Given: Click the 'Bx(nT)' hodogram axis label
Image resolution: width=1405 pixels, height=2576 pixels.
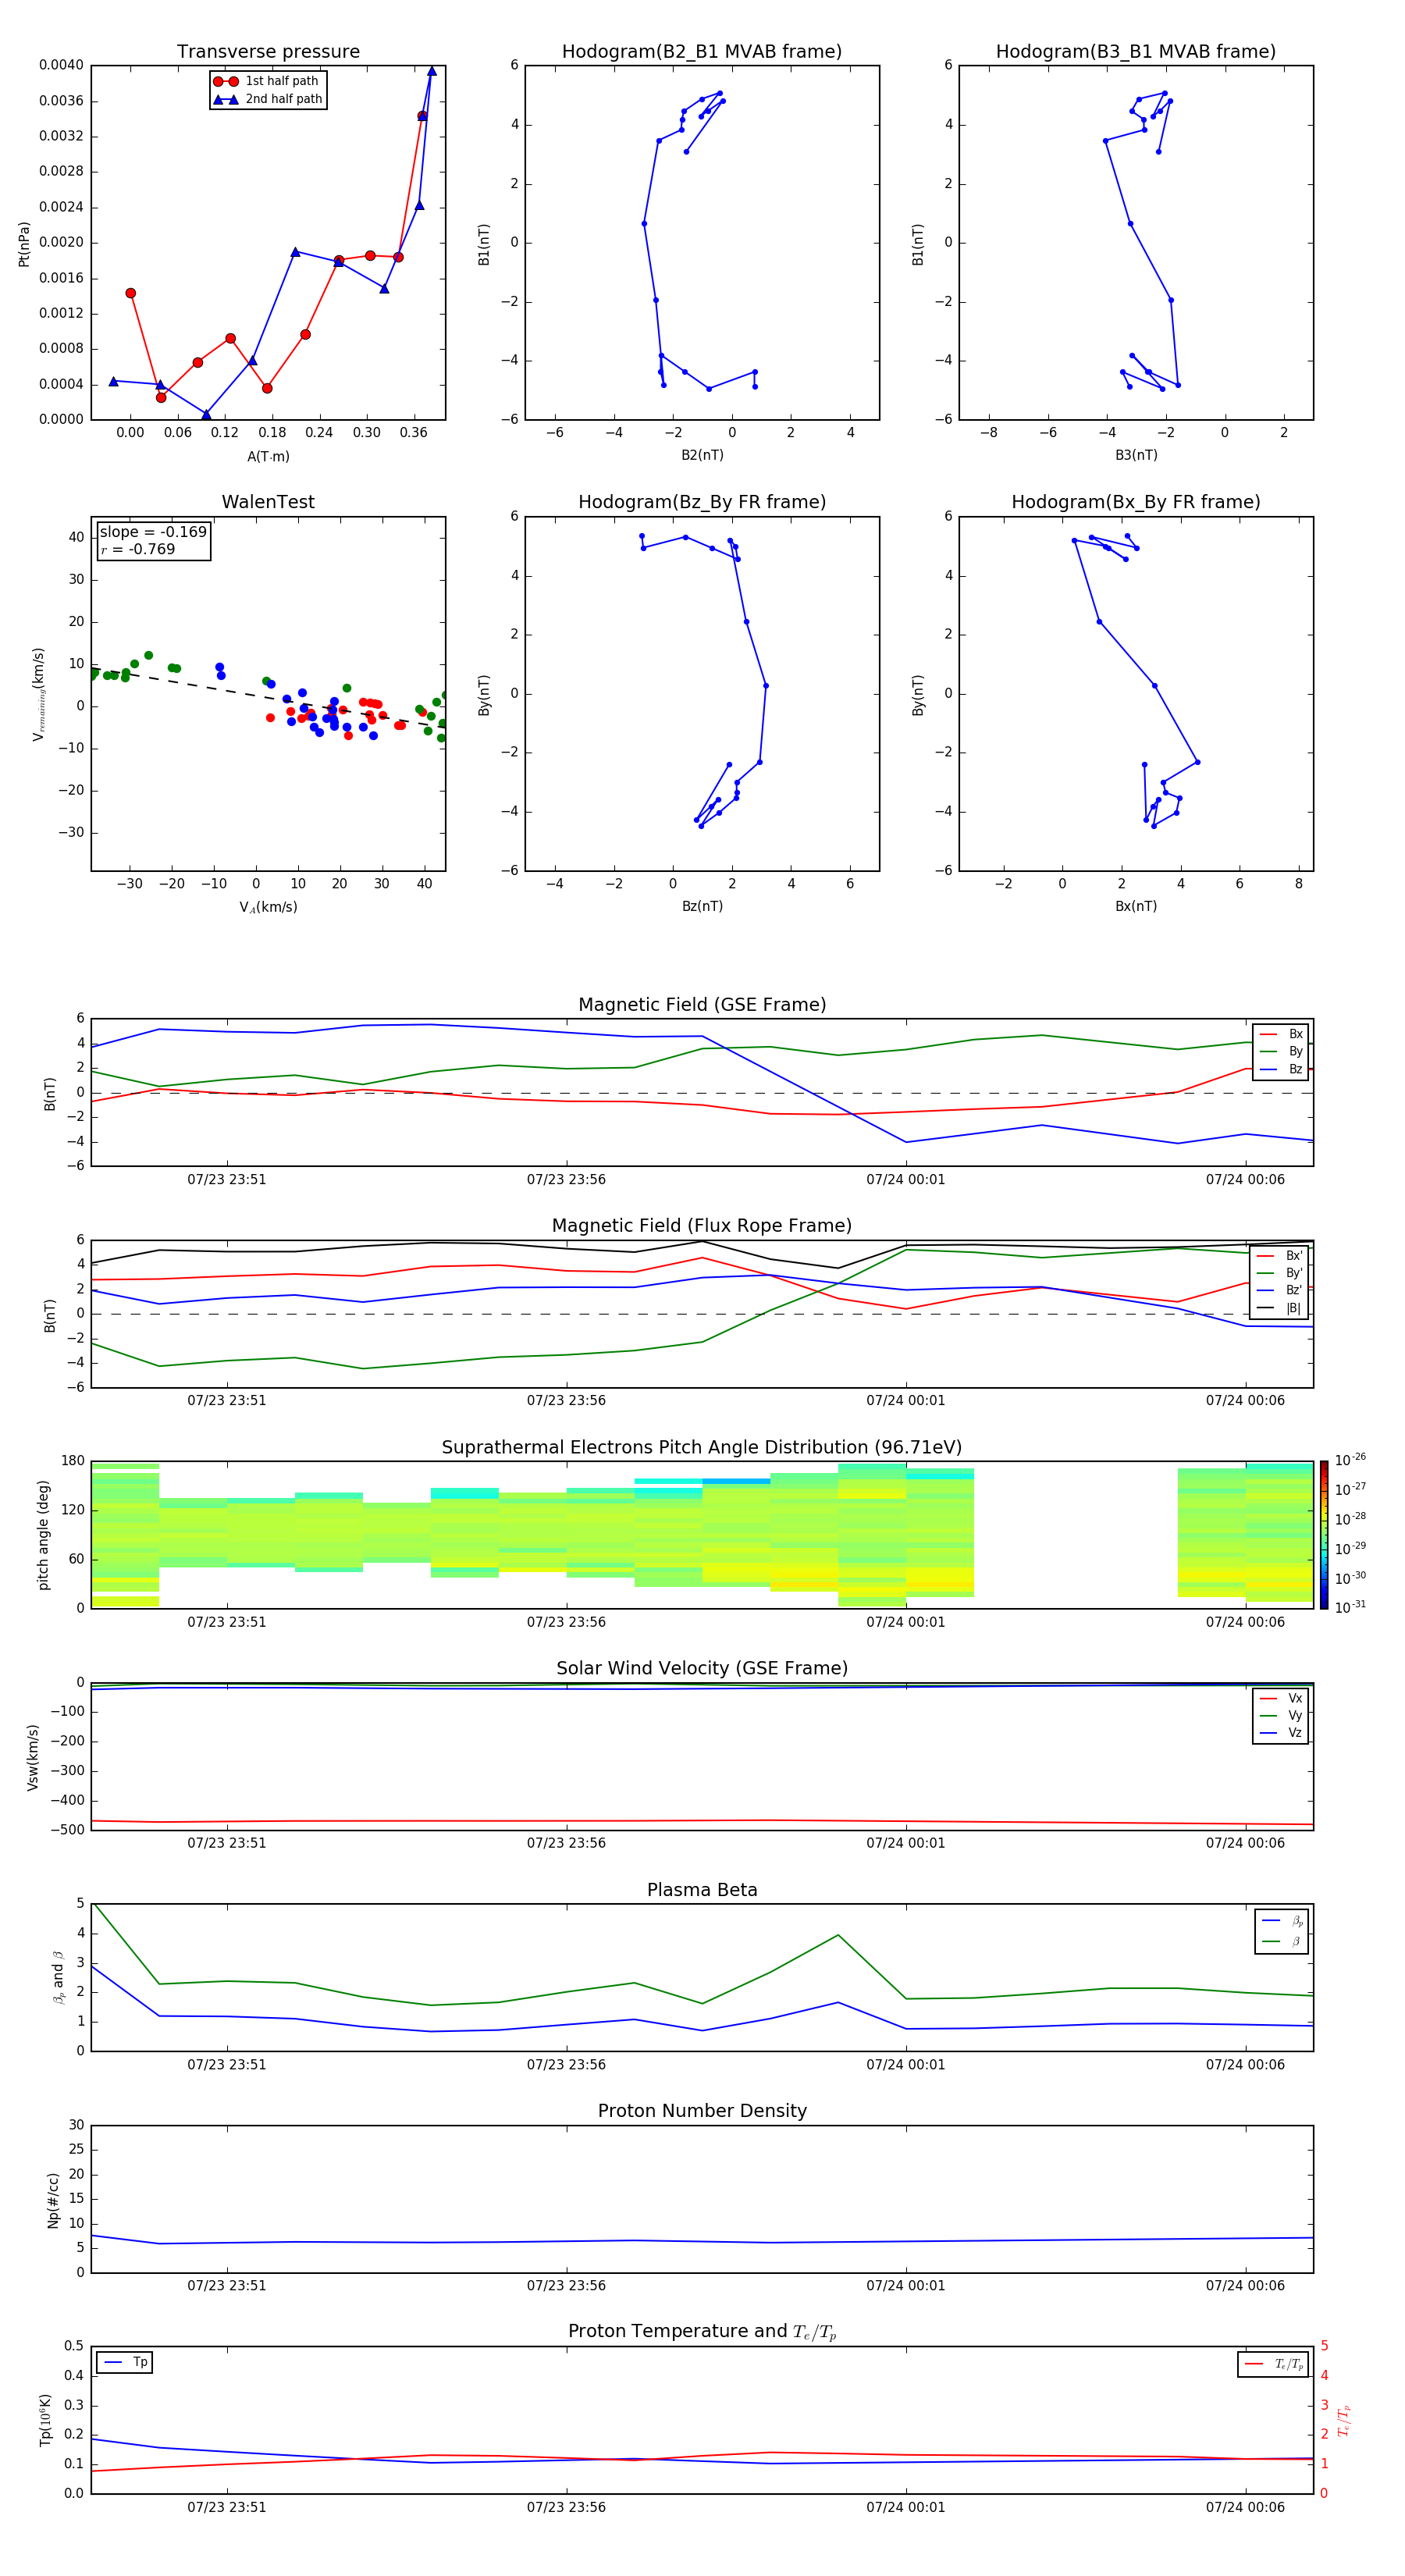Looking at the screenshot, I should tap(1136, 906).
